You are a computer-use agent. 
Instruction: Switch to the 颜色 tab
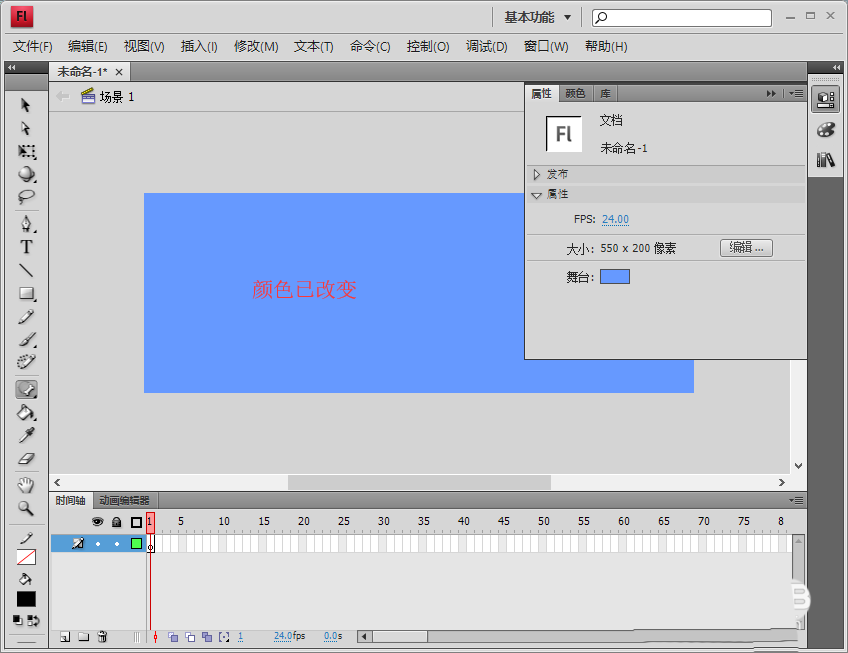coord(575,94)
